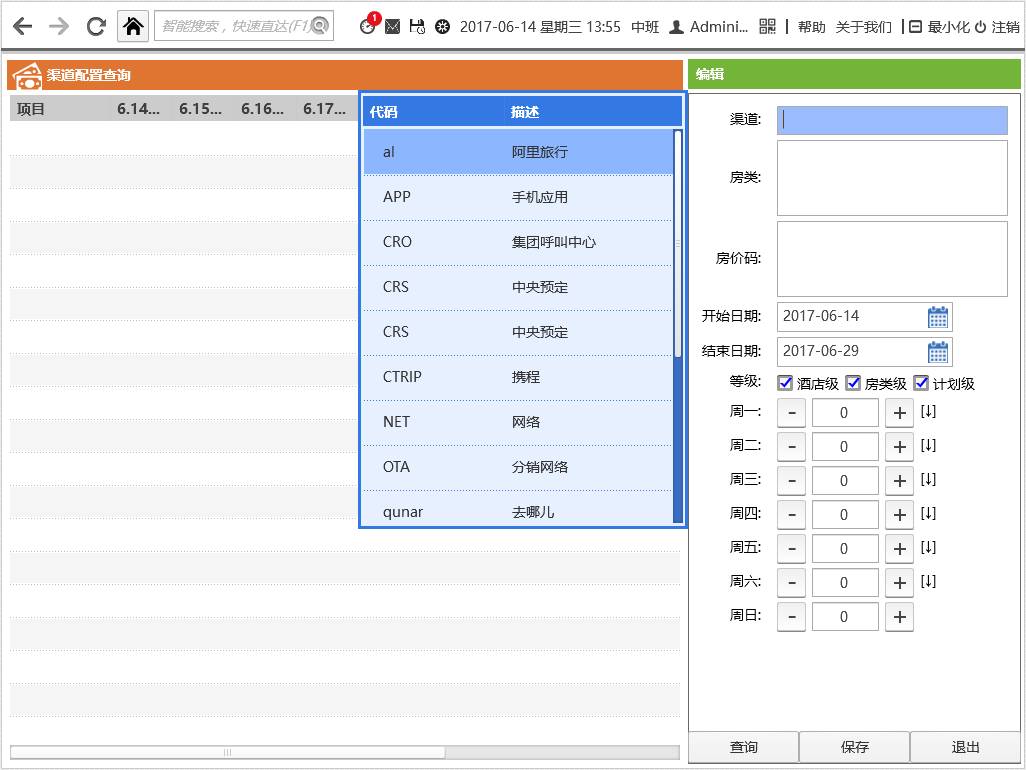1026x770 pixels.
Task: Refresh the page using reload icon
Action: [95, 26]
